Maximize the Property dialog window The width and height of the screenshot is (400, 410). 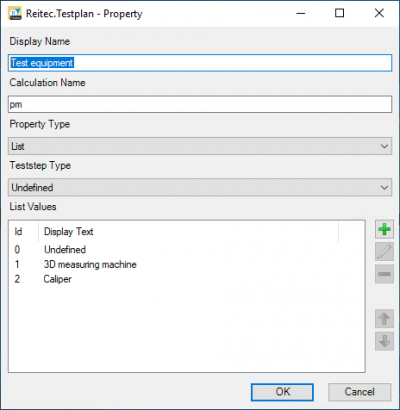tap(340, 13)
